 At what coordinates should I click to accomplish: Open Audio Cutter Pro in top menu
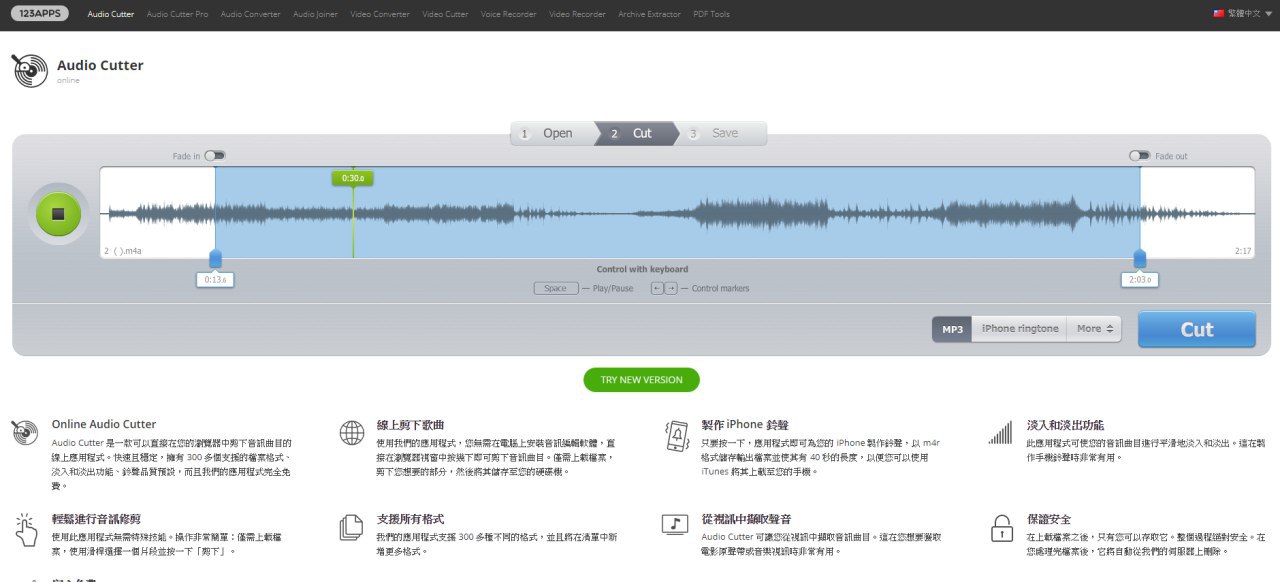(x=177, y=14)
